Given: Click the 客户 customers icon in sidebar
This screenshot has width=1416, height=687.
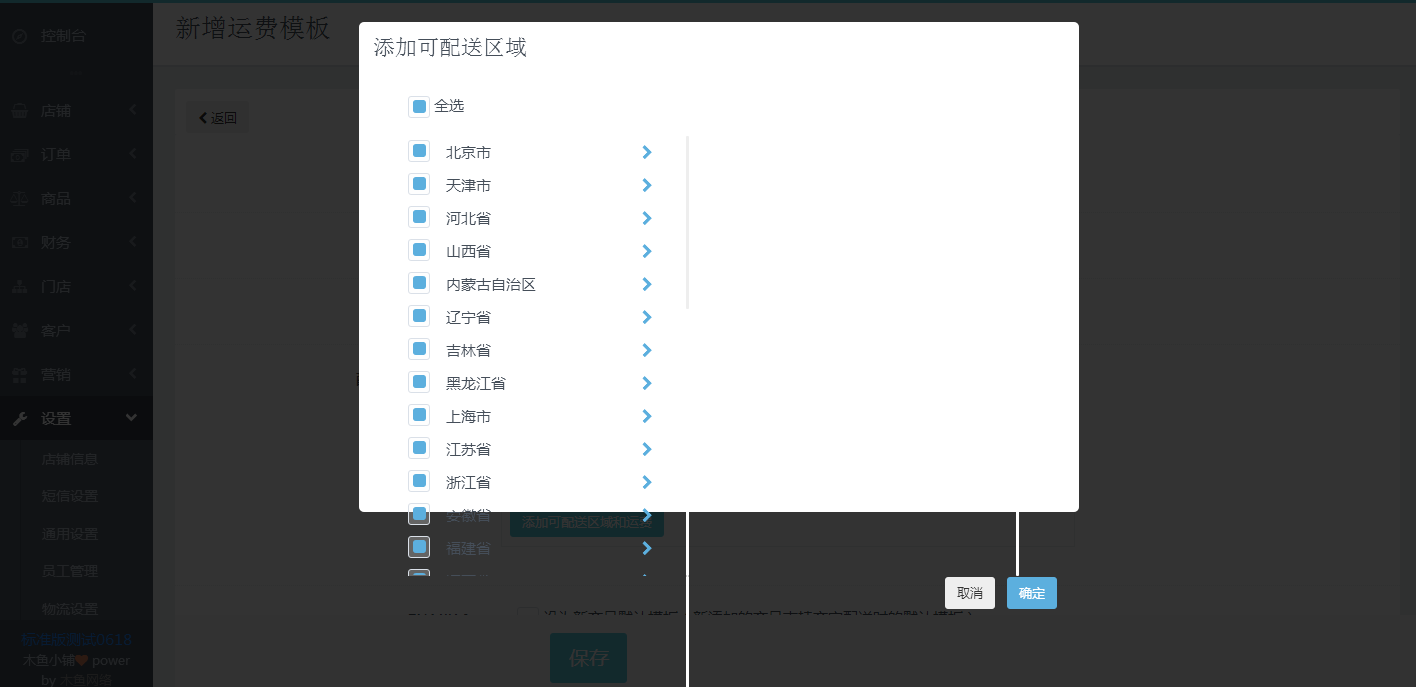Looking at the screenshot, I should click(x=20, y=331).
